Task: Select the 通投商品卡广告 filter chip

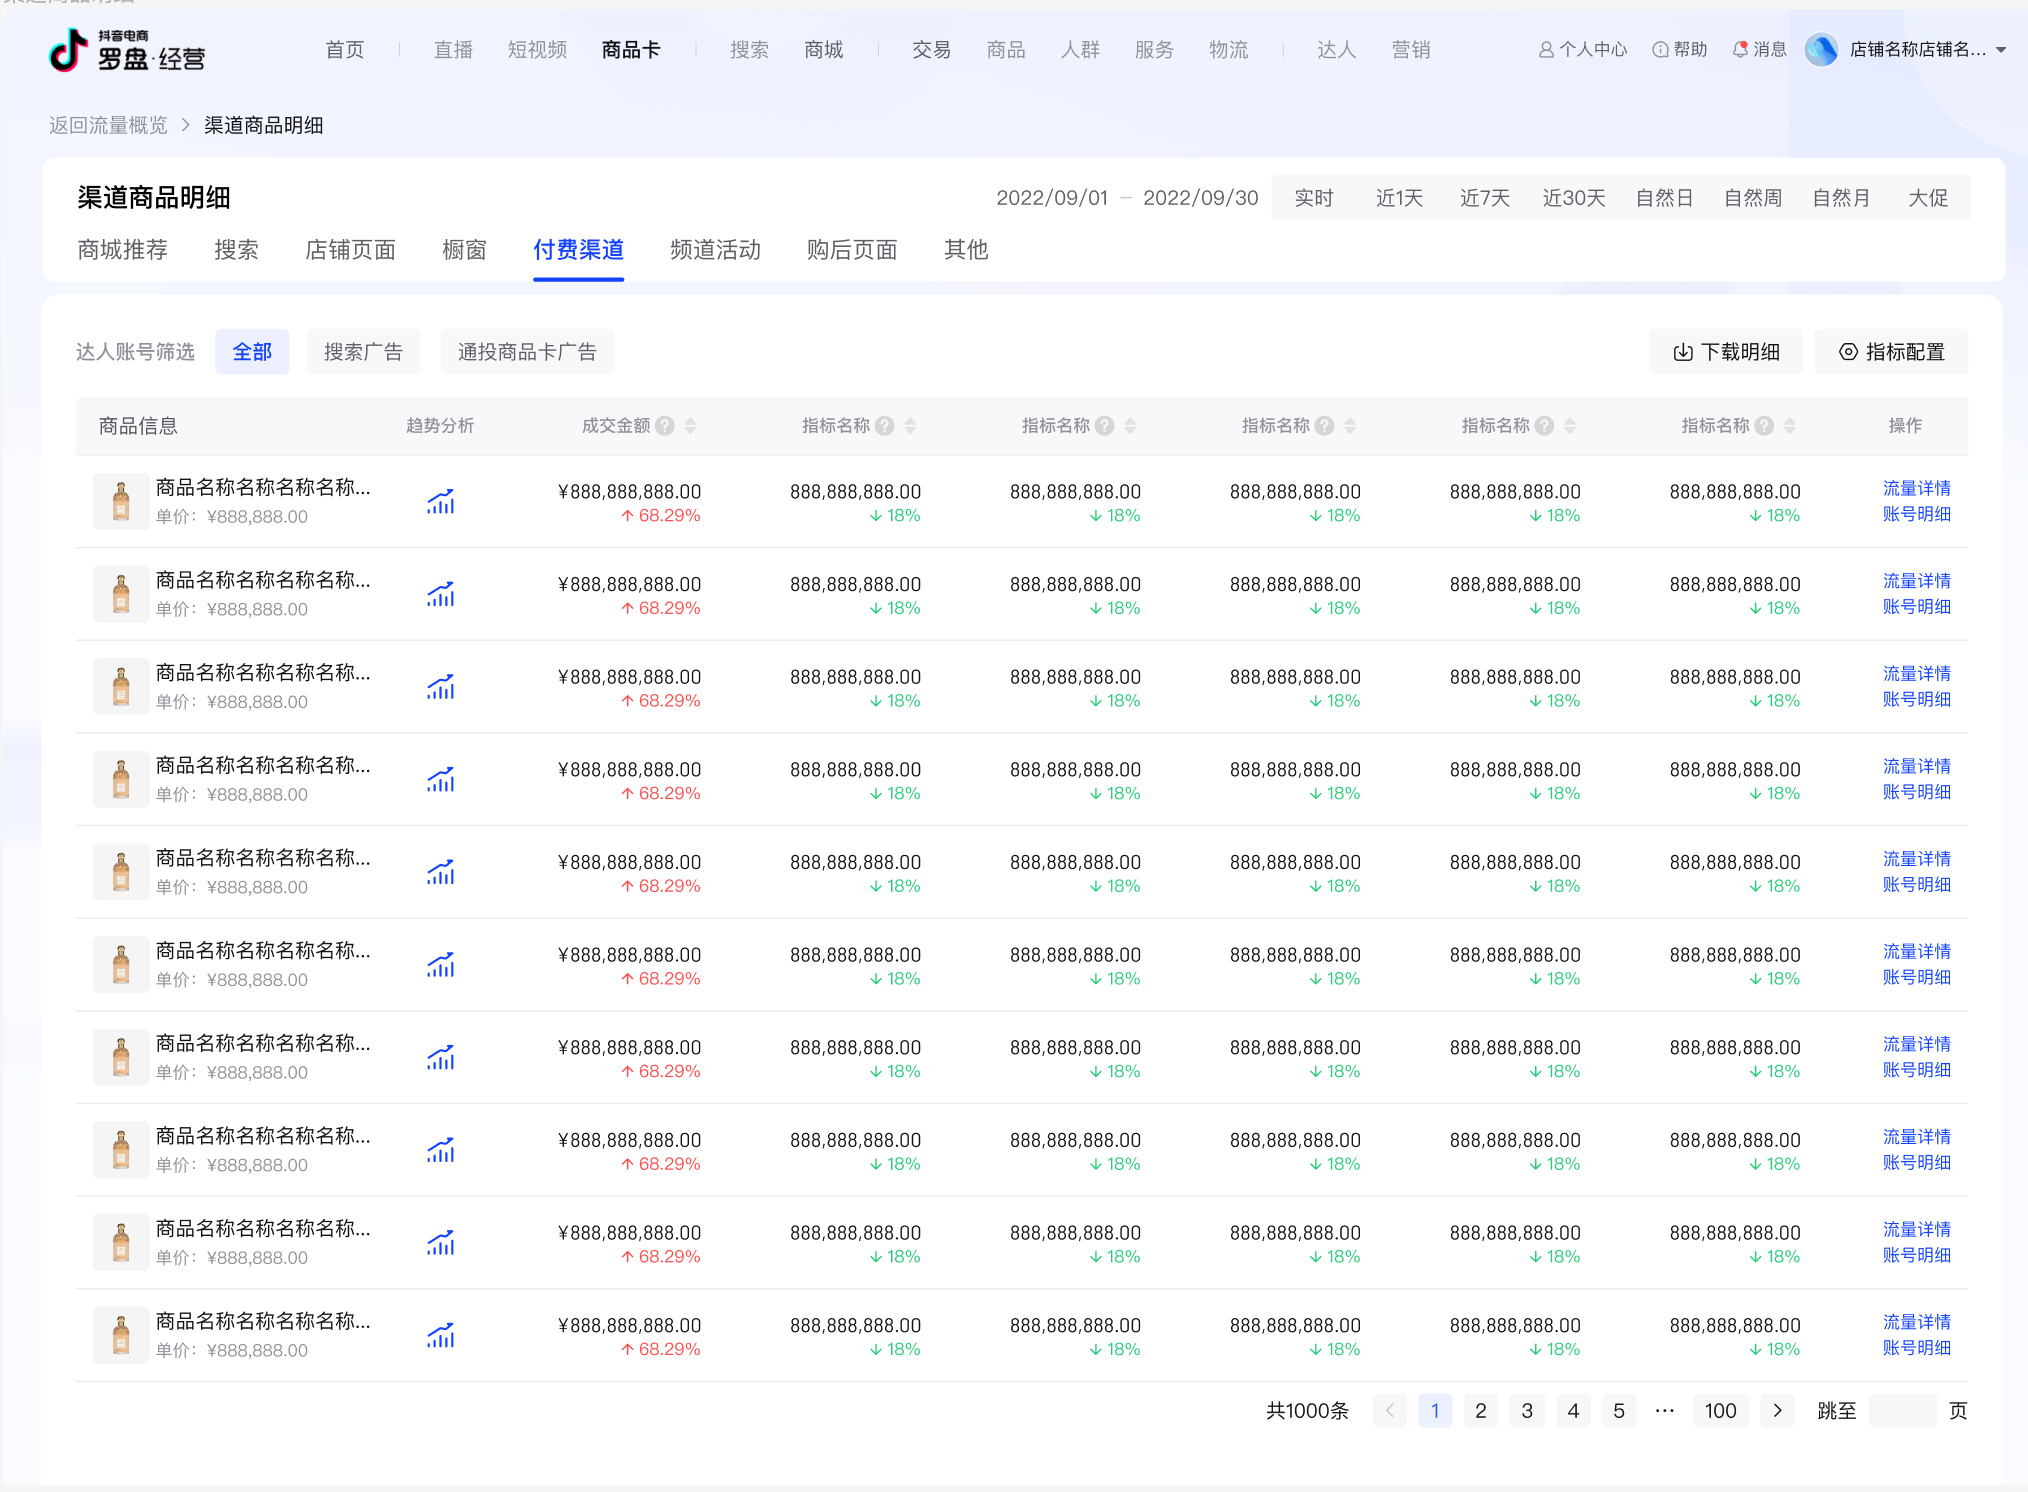Action: [527, 352]
